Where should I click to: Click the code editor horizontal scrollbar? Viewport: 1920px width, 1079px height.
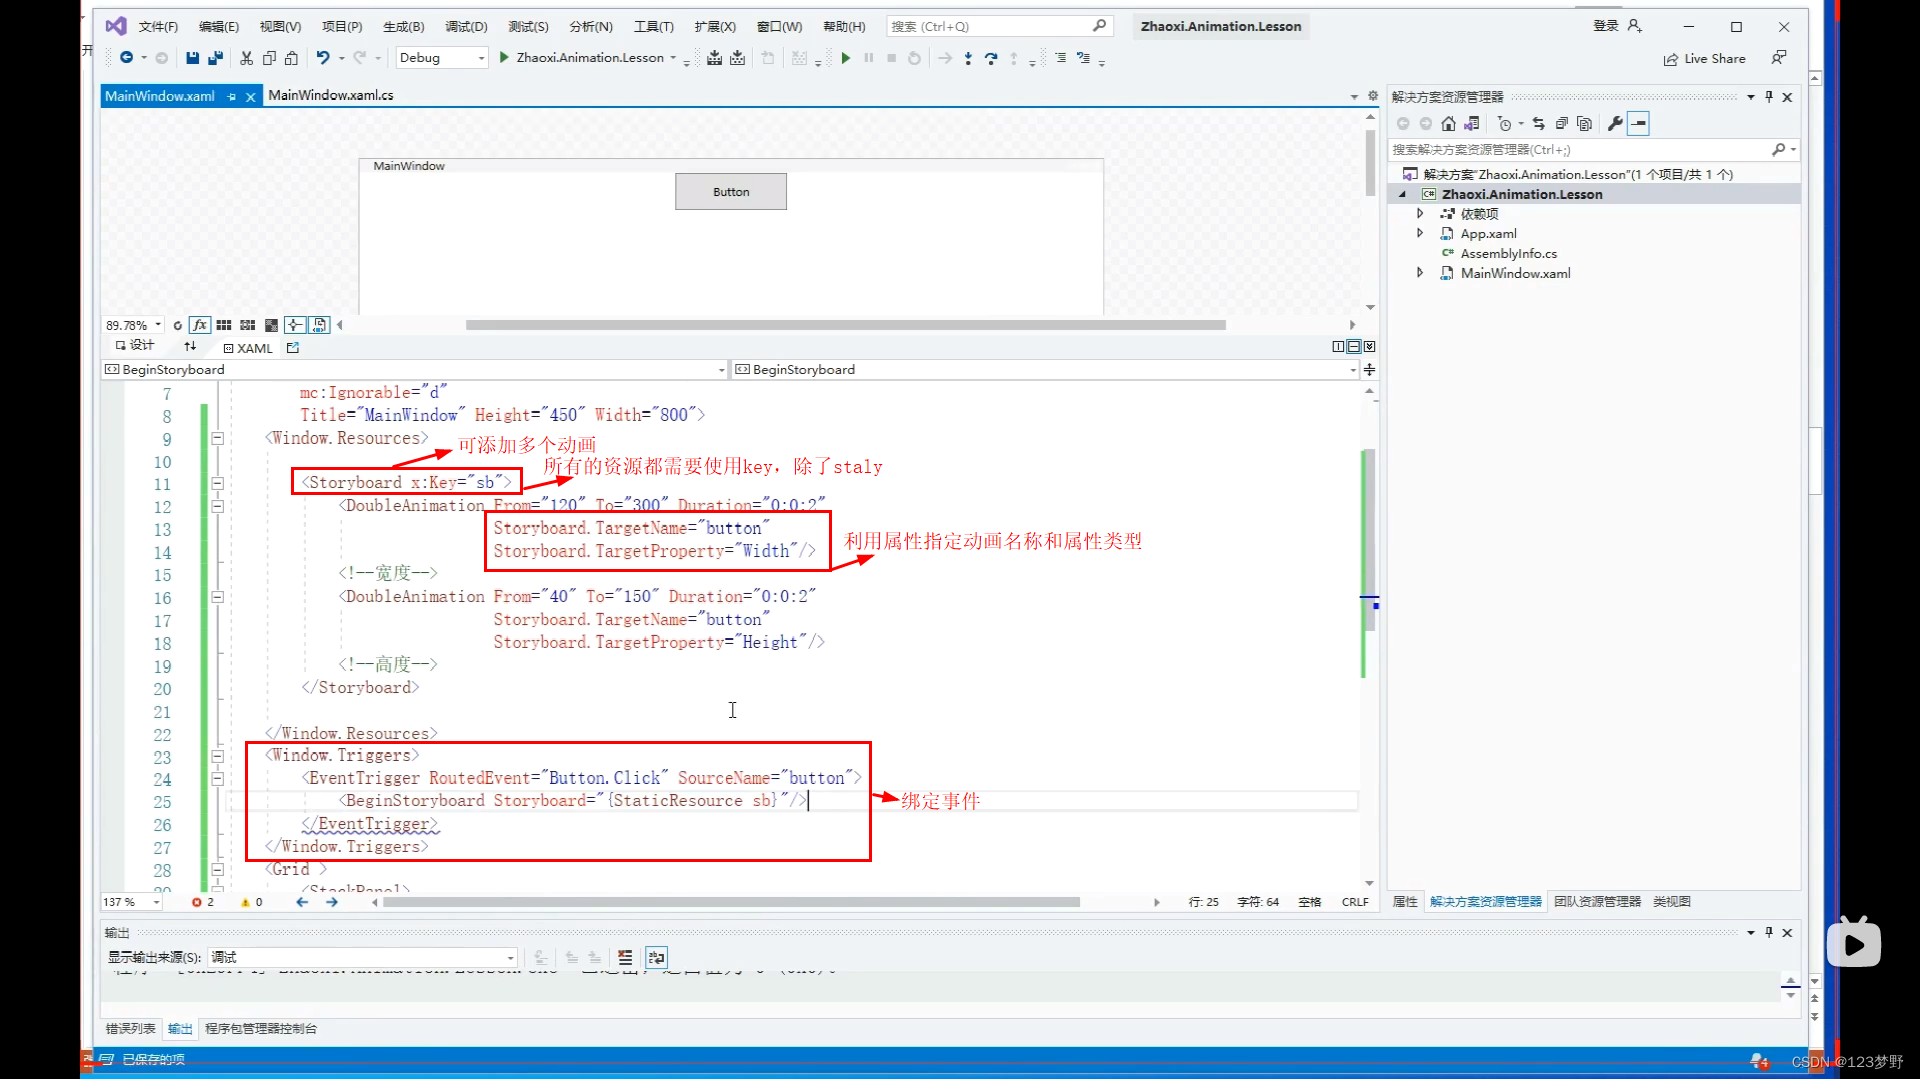pos(731,902)
